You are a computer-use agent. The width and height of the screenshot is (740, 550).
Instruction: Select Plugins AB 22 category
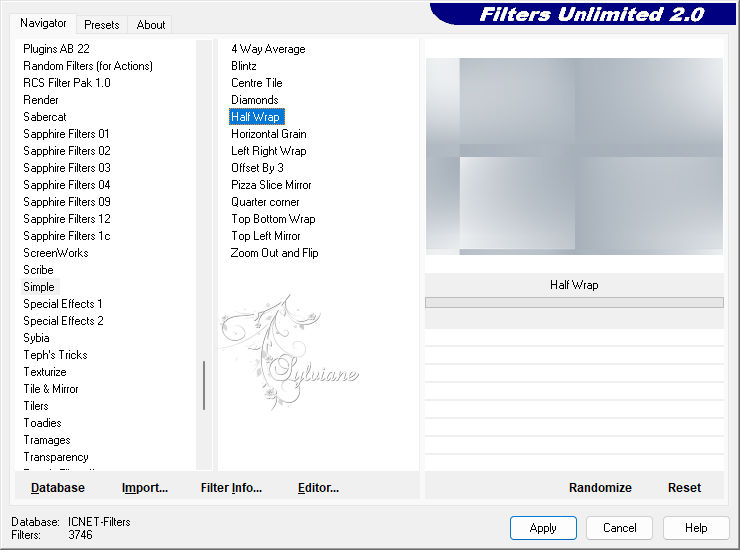click(56, 49)
